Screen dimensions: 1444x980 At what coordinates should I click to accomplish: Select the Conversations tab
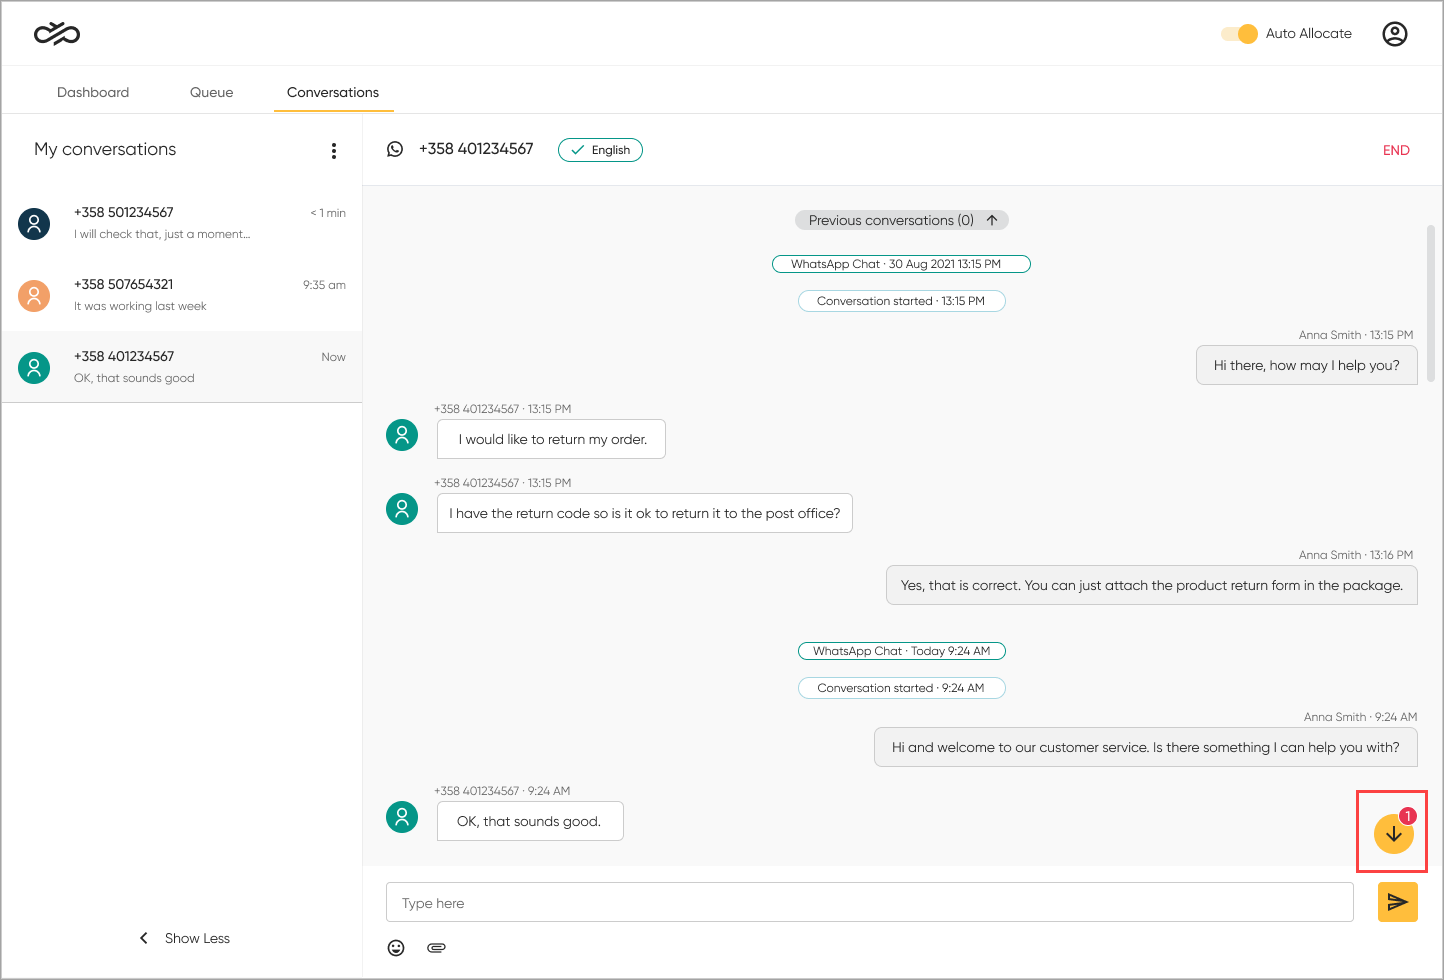[x=333, y=92]
